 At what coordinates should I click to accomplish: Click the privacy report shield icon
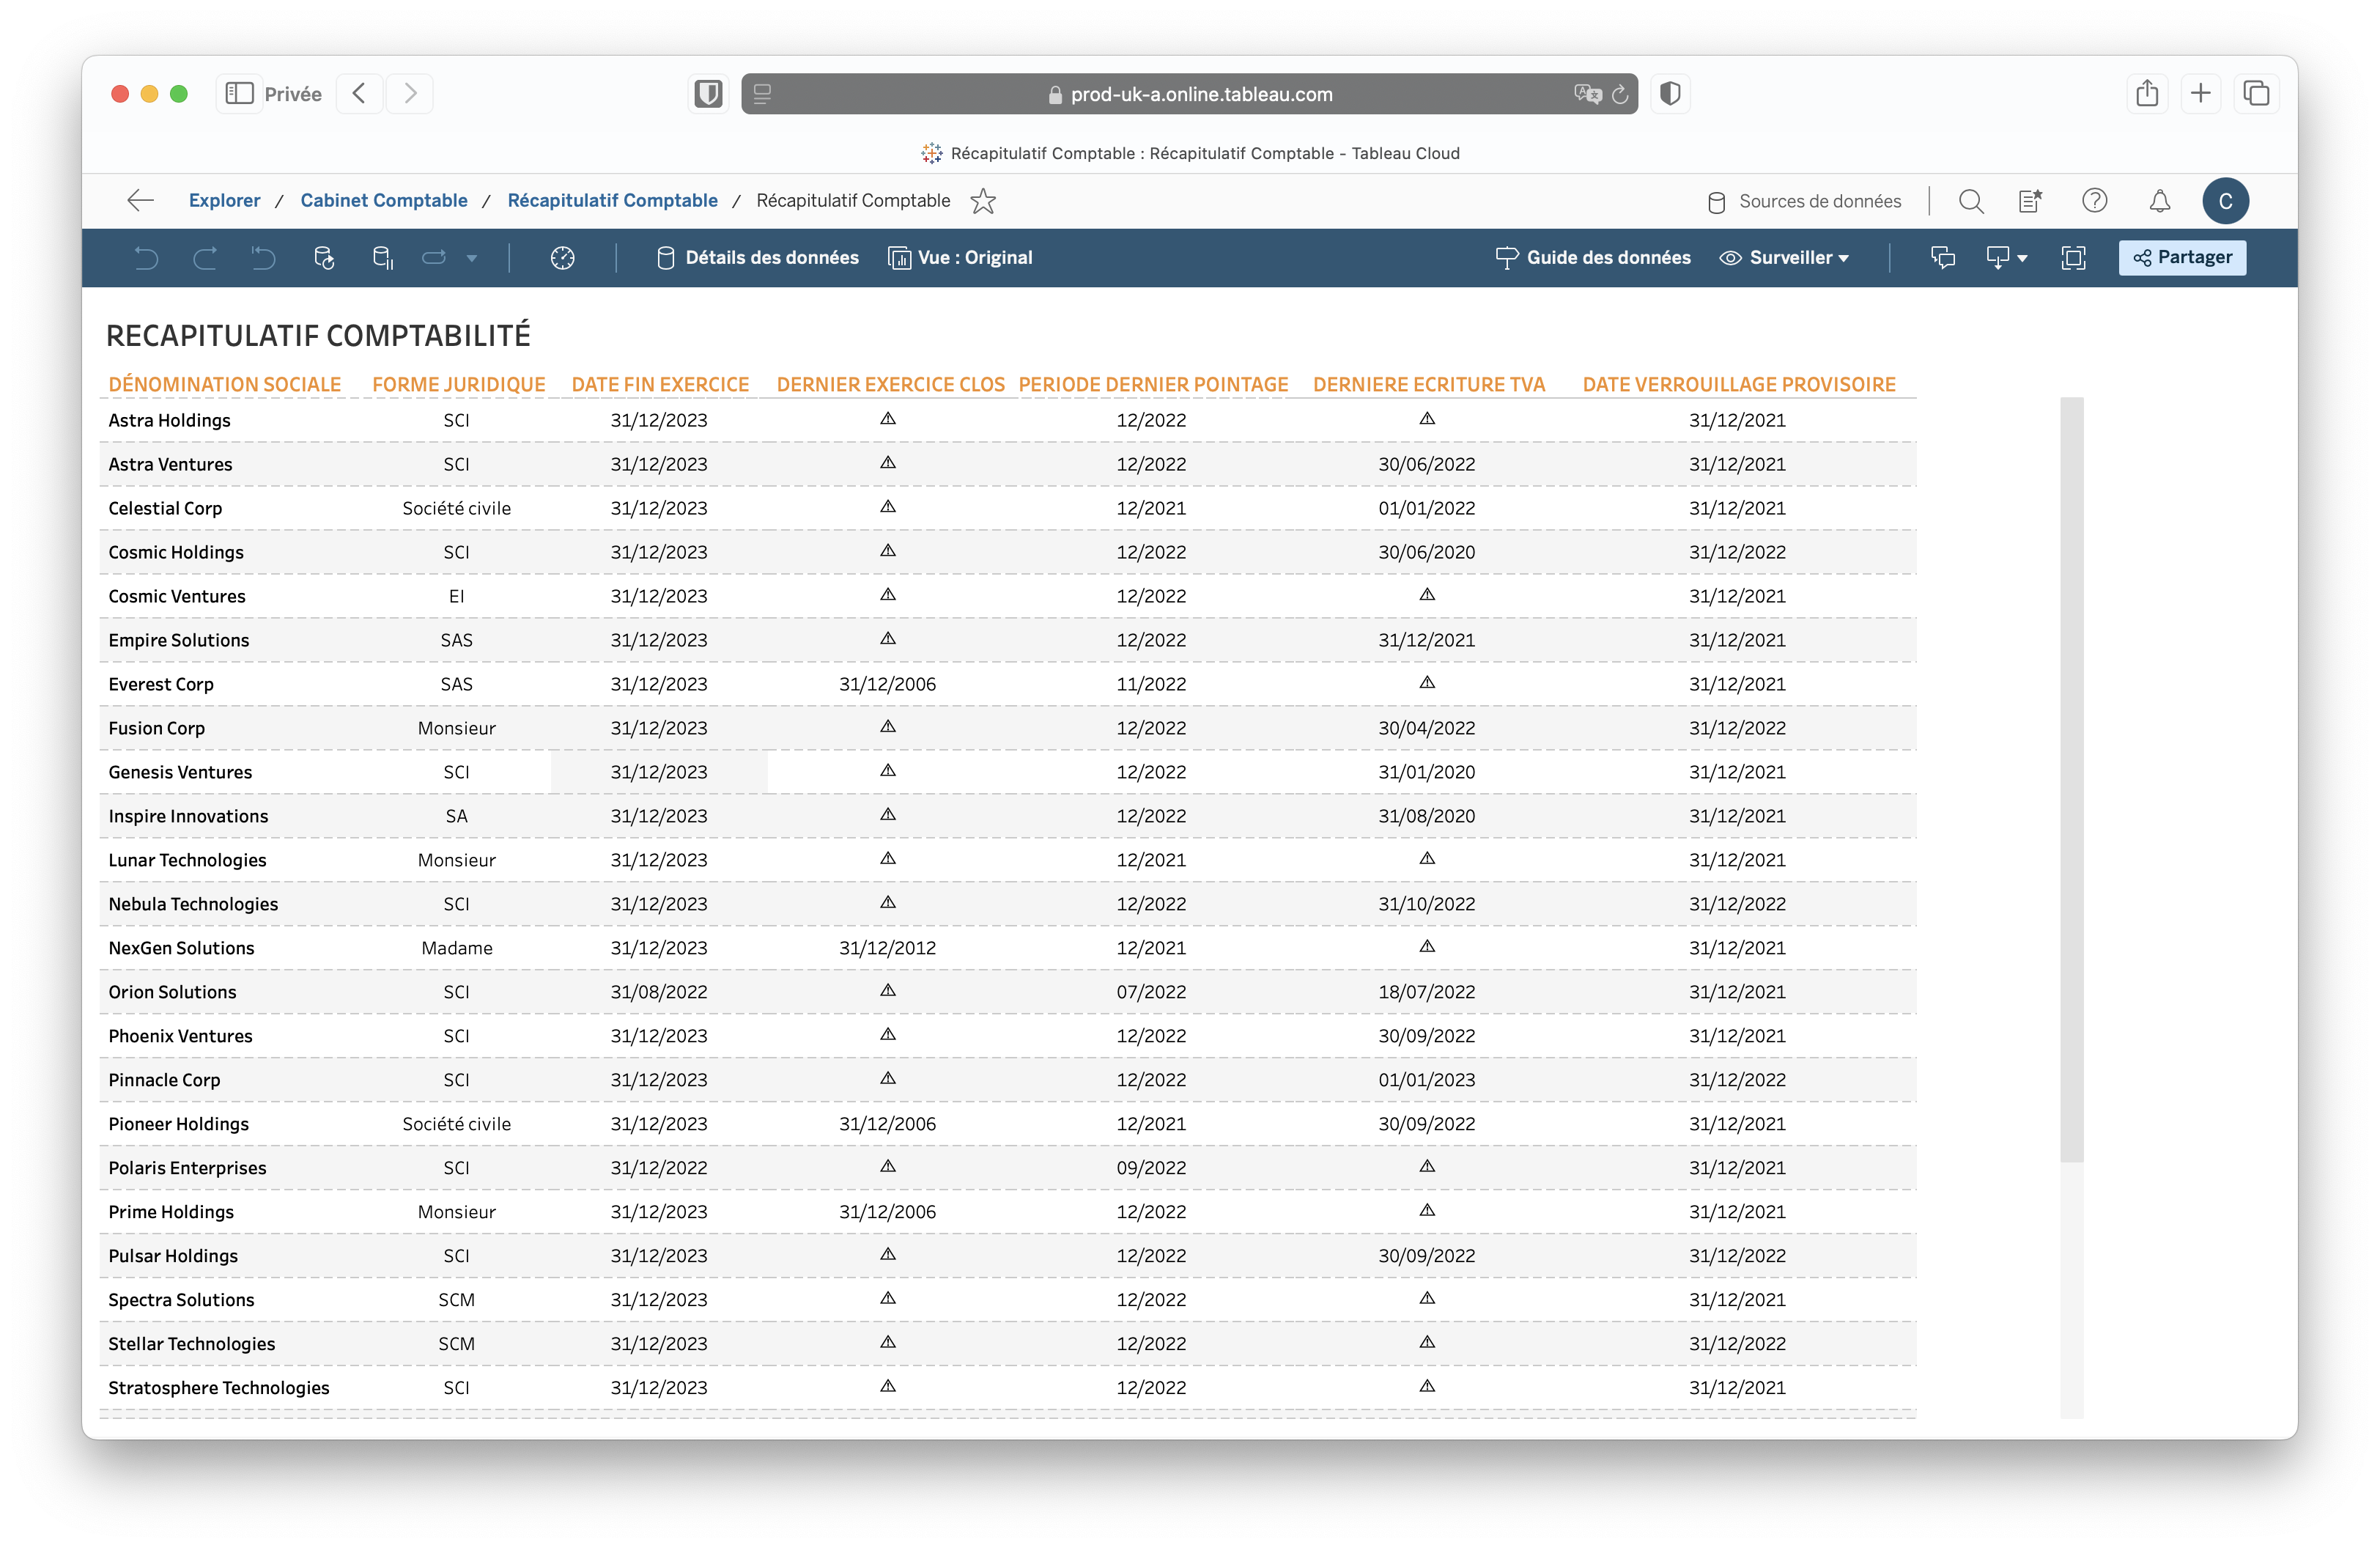click(1669, 94)
